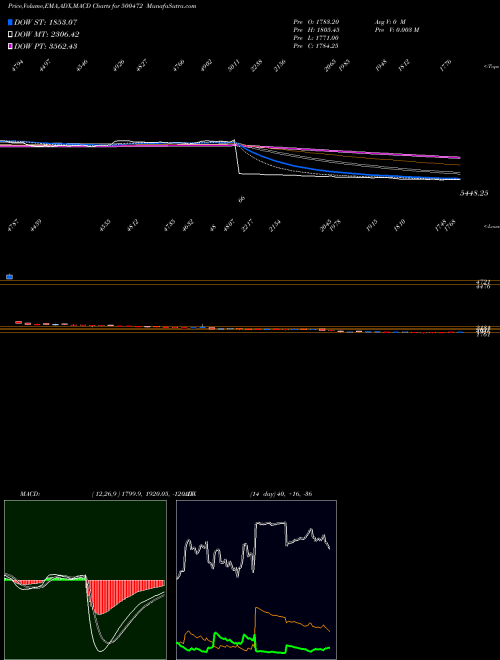Click the white DOW MT legend swatch
This screenshot has width=500, height=660.
coord(10,35)
